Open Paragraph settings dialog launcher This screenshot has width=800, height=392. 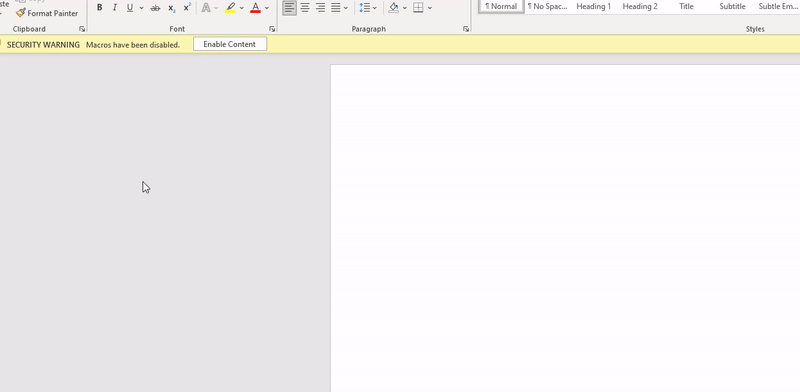click(x=466, y=29)
